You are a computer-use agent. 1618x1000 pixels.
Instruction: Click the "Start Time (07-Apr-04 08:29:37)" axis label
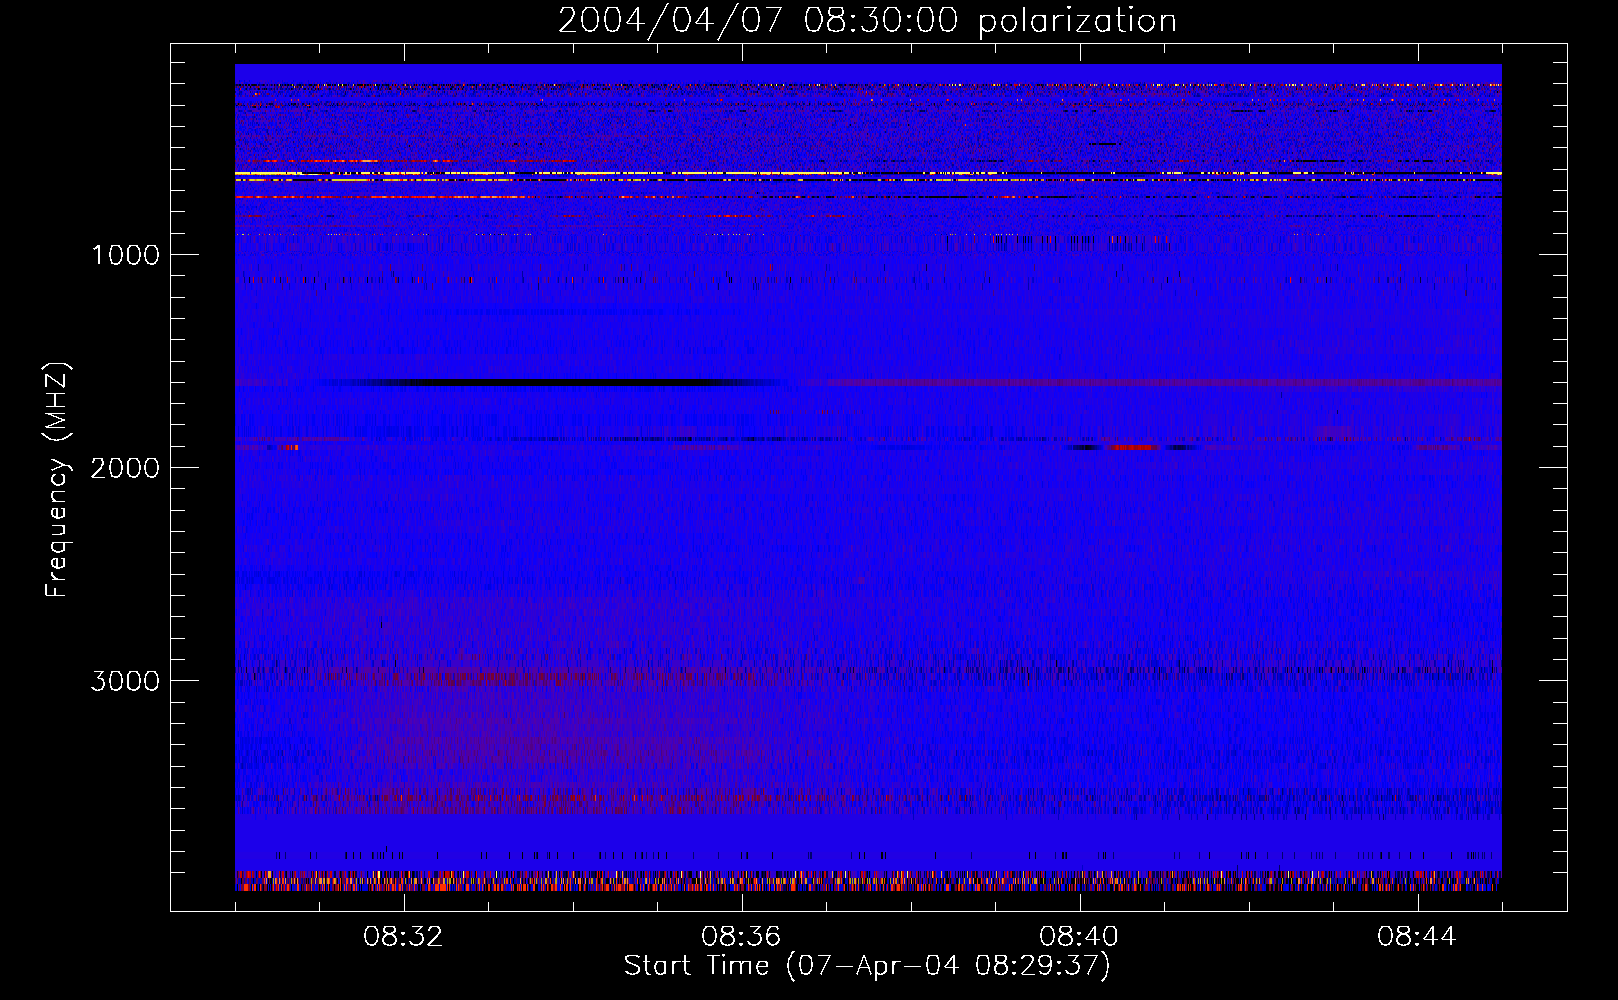pos(867,966)
